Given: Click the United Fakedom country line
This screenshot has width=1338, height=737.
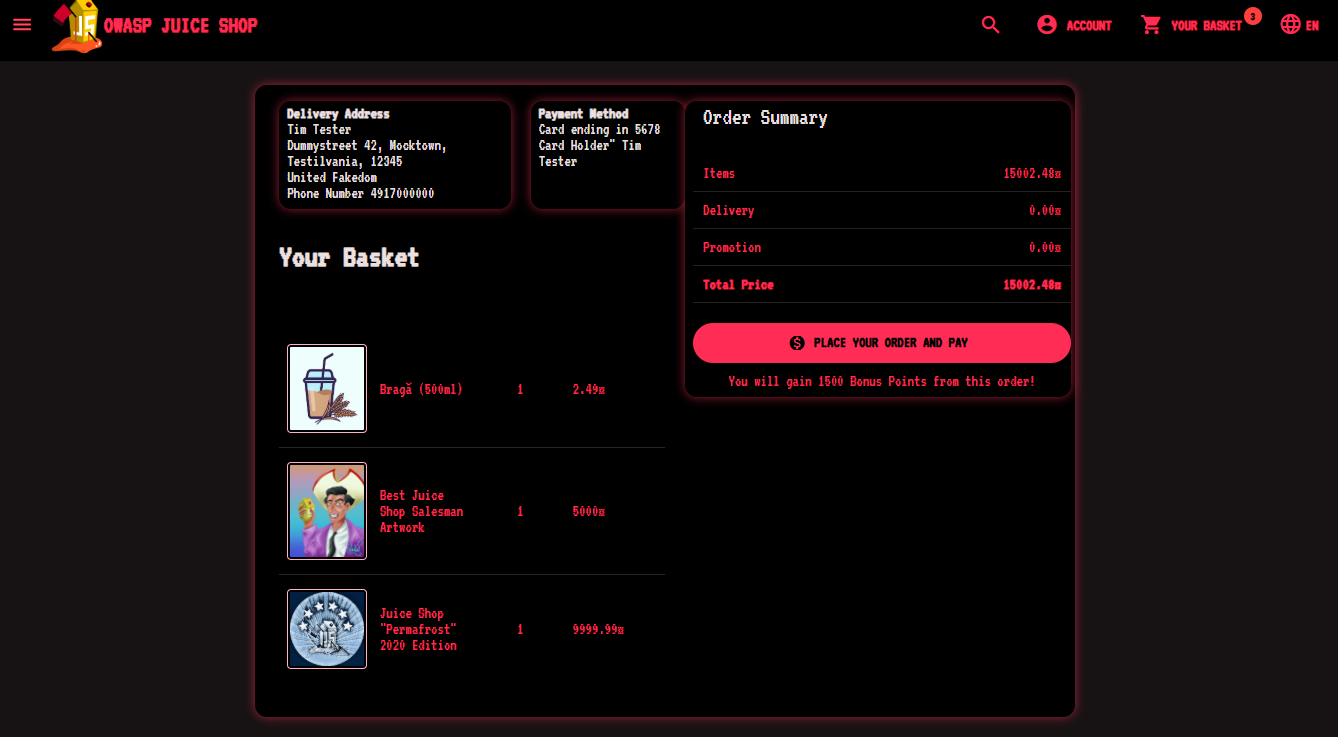Looking at the screenshot, I should click(332, 177).
